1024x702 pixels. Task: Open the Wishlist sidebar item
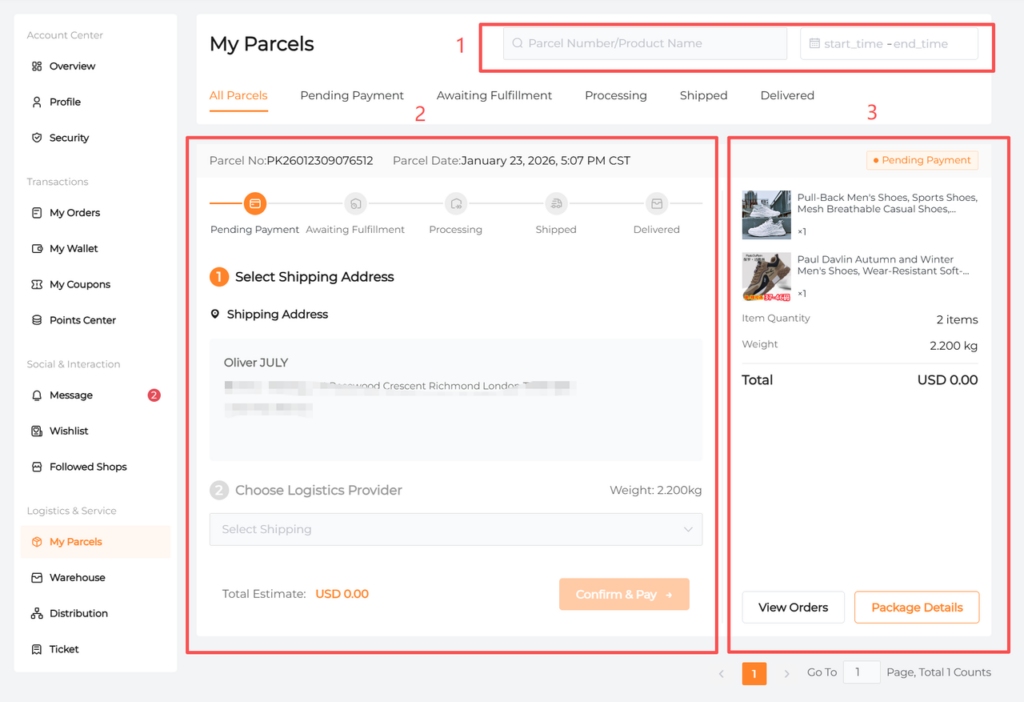click(x=68, y=431)
